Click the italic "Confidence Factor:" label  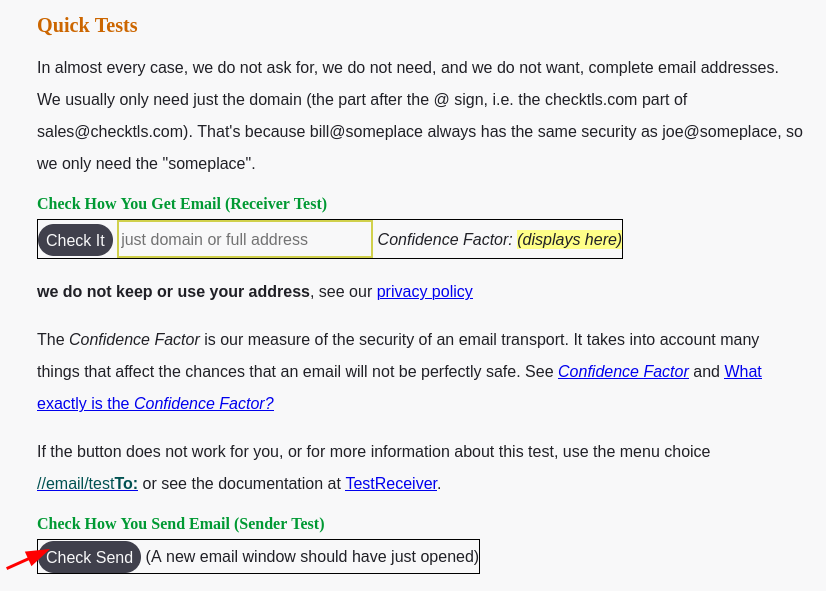click(444, 240)
